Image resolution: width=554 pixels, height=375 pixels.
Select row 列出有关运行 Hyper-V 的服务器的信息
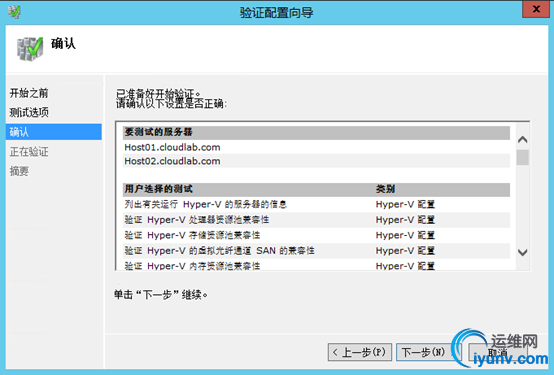[x=316, y=204]
